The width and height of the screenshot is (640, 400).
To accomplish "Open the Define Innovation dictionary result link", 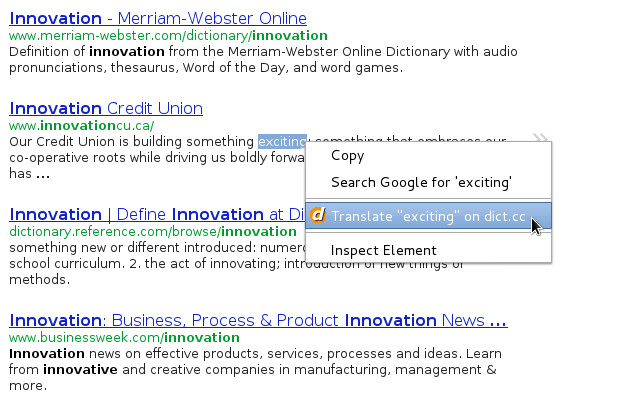I will 157,214.
